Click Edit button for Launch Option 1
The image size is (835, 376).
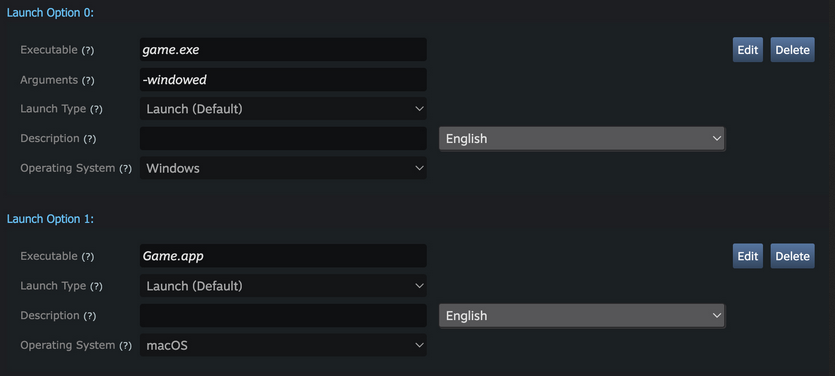point(748,256)
